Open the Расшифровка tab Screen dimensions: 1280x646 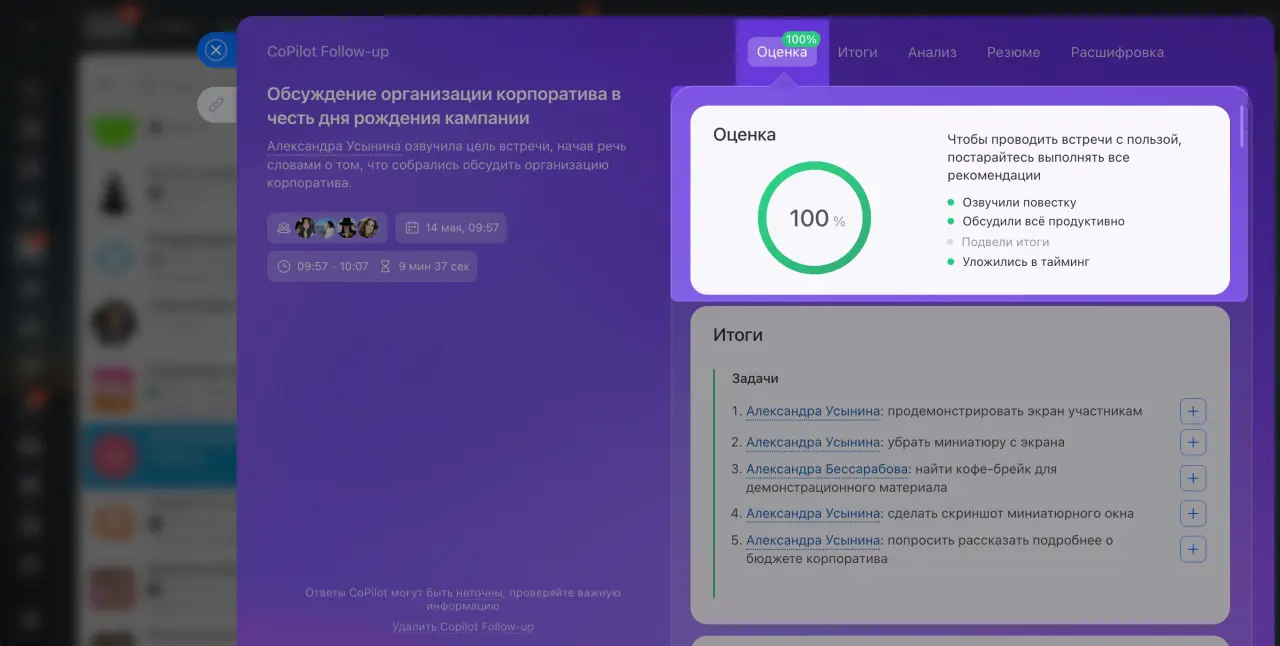click(1117, 52)
